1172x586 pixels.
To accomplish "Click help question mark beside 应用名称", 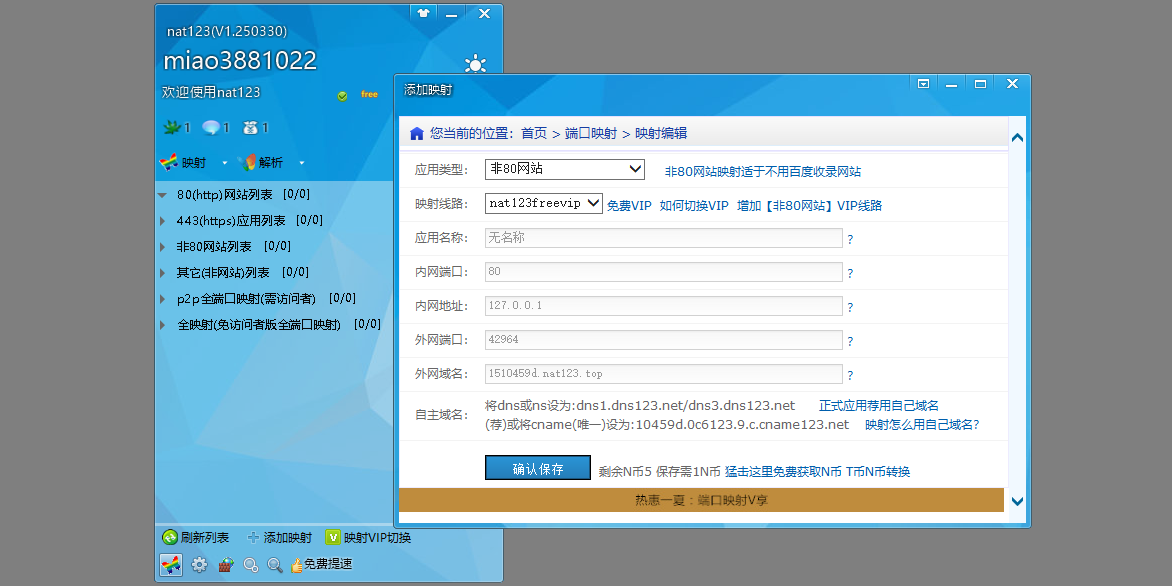I will click(x=850, y=240).
